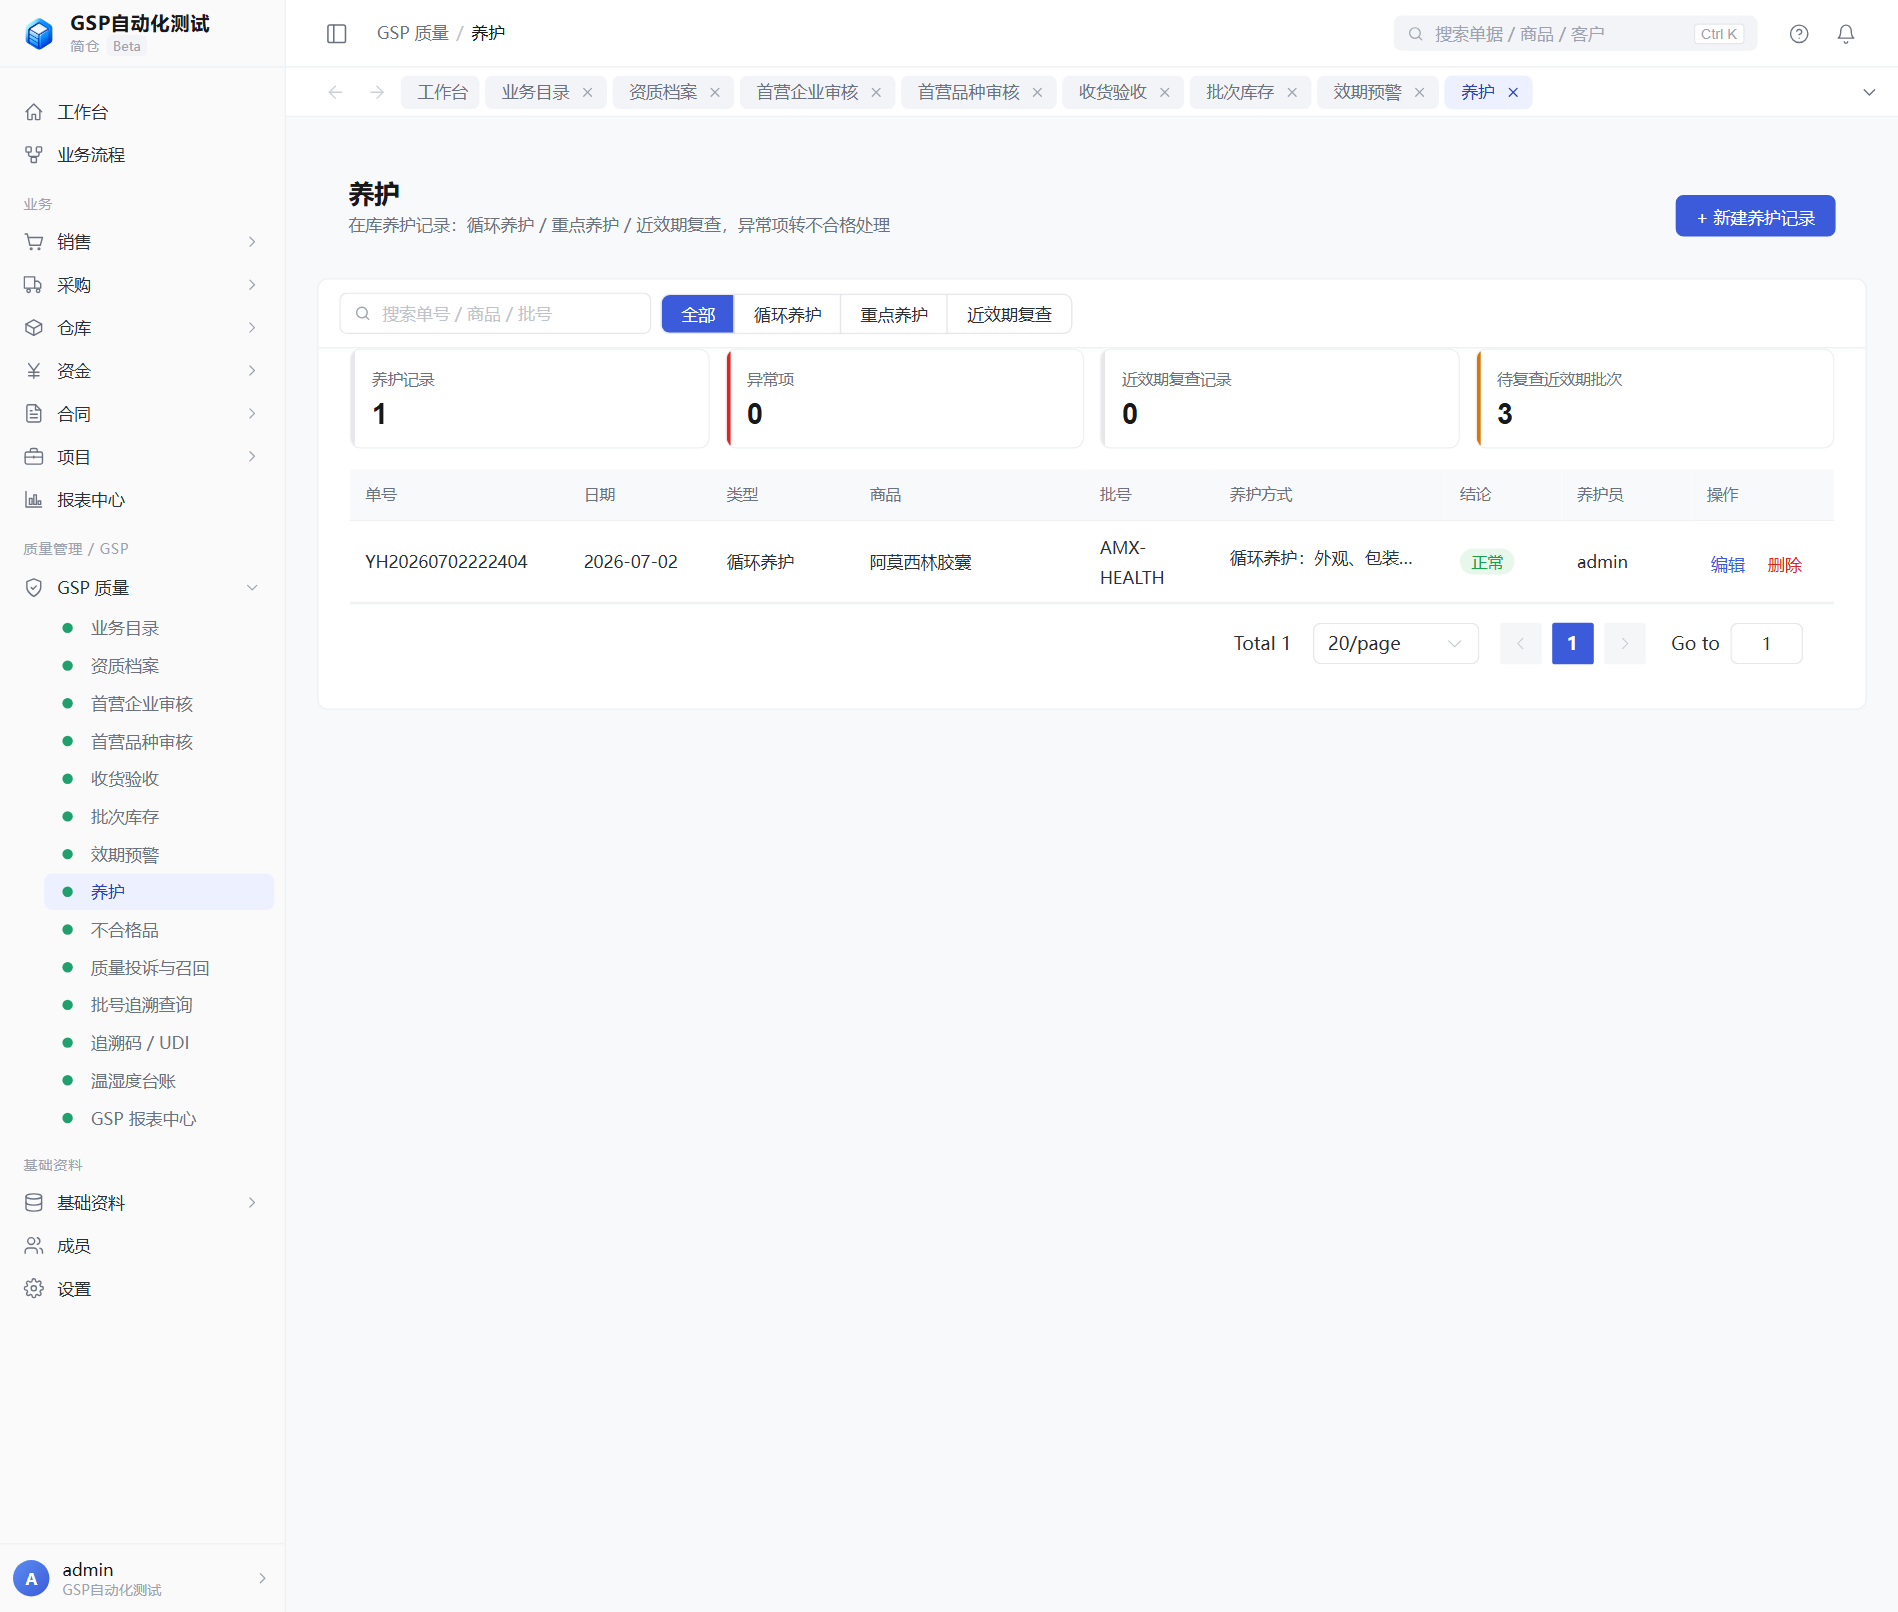This screenshot has height=1612, width=1898.
Task: Close the 收货验收 tab
Action: pos(1165,93)
